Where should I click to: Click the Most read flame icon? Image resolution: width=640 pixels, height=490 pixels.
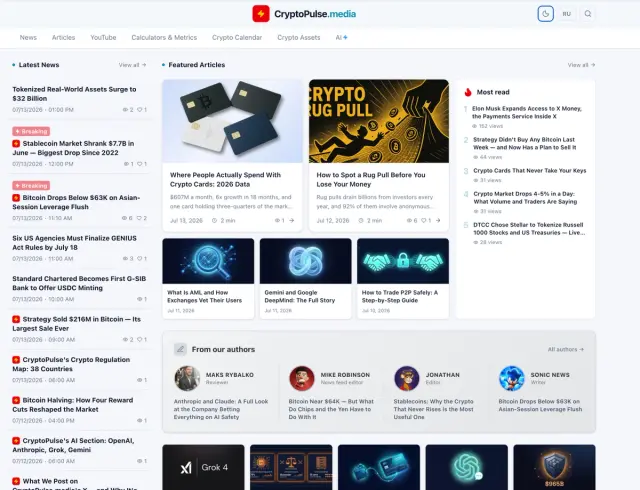(x=468, y=92)
